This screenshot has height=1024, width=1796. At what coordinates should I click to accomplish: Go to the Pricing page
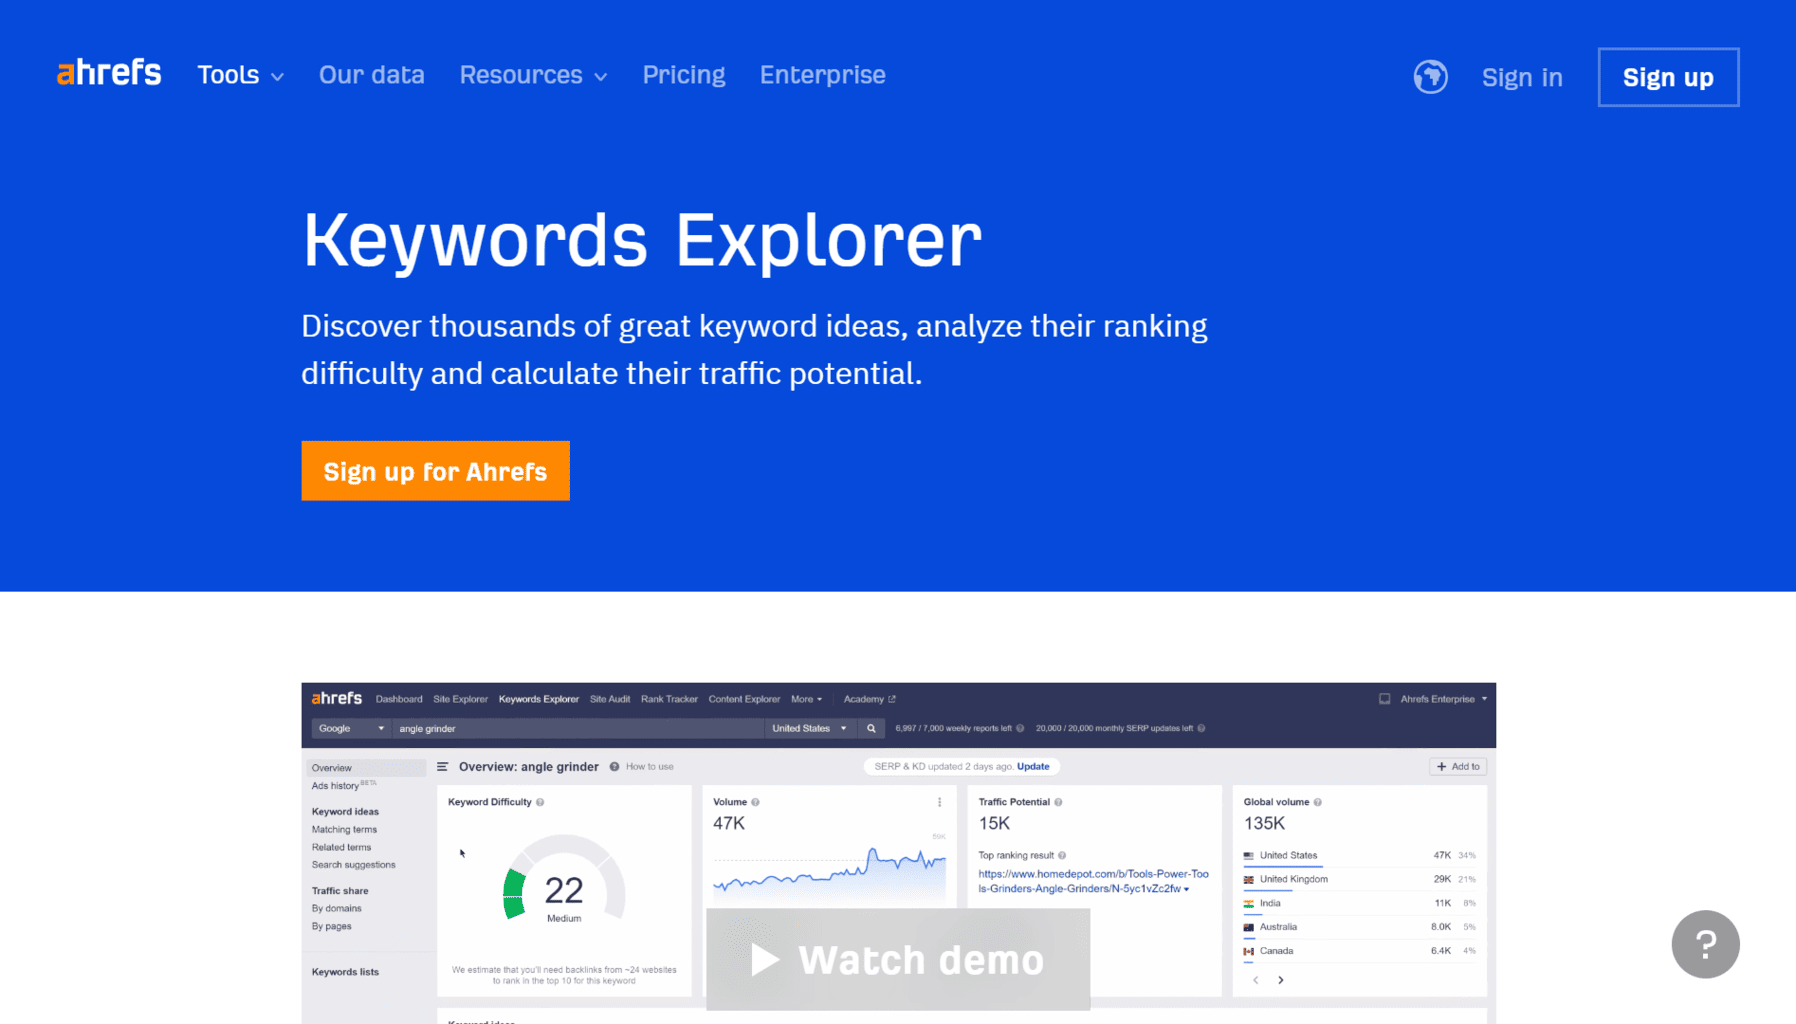(x=684, y=75)
